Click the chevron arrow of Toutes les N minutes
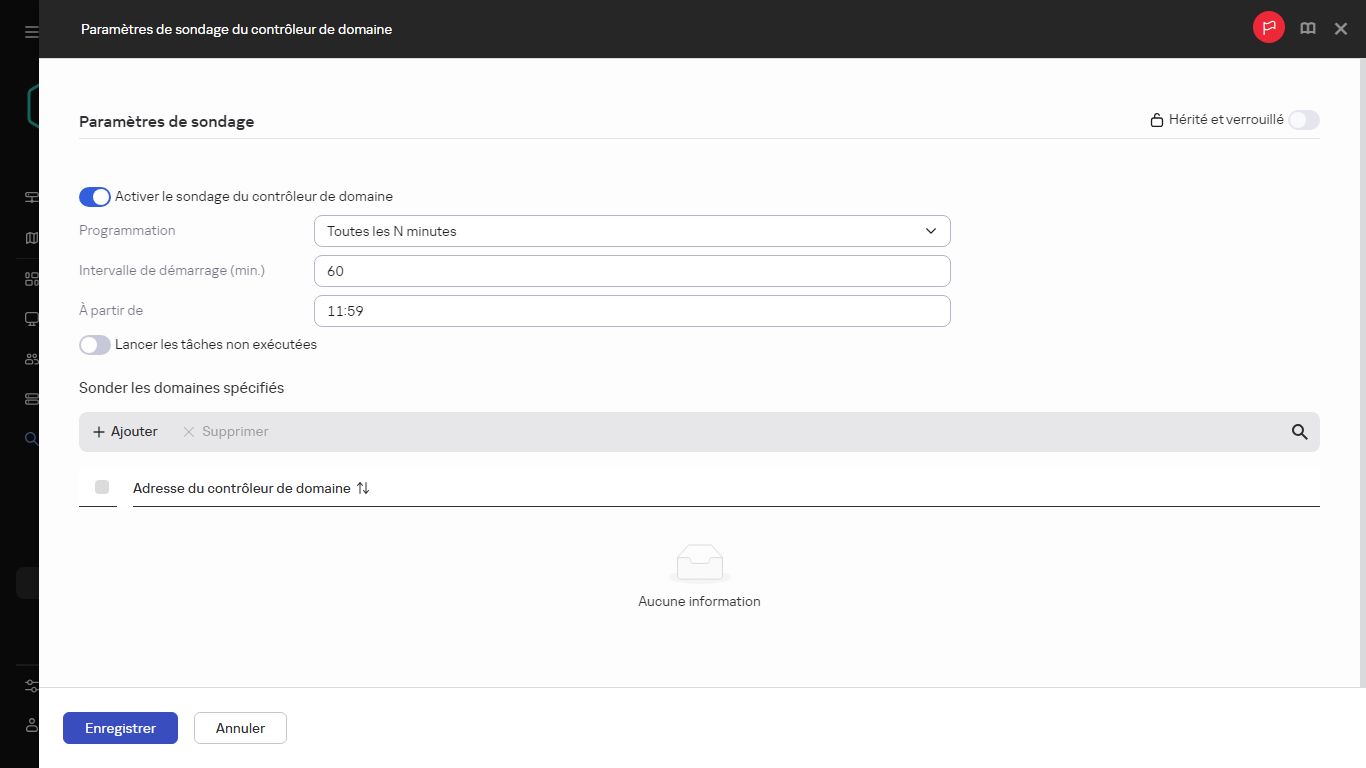Screen dimensions: 1366x768 (x=931, y=231)
